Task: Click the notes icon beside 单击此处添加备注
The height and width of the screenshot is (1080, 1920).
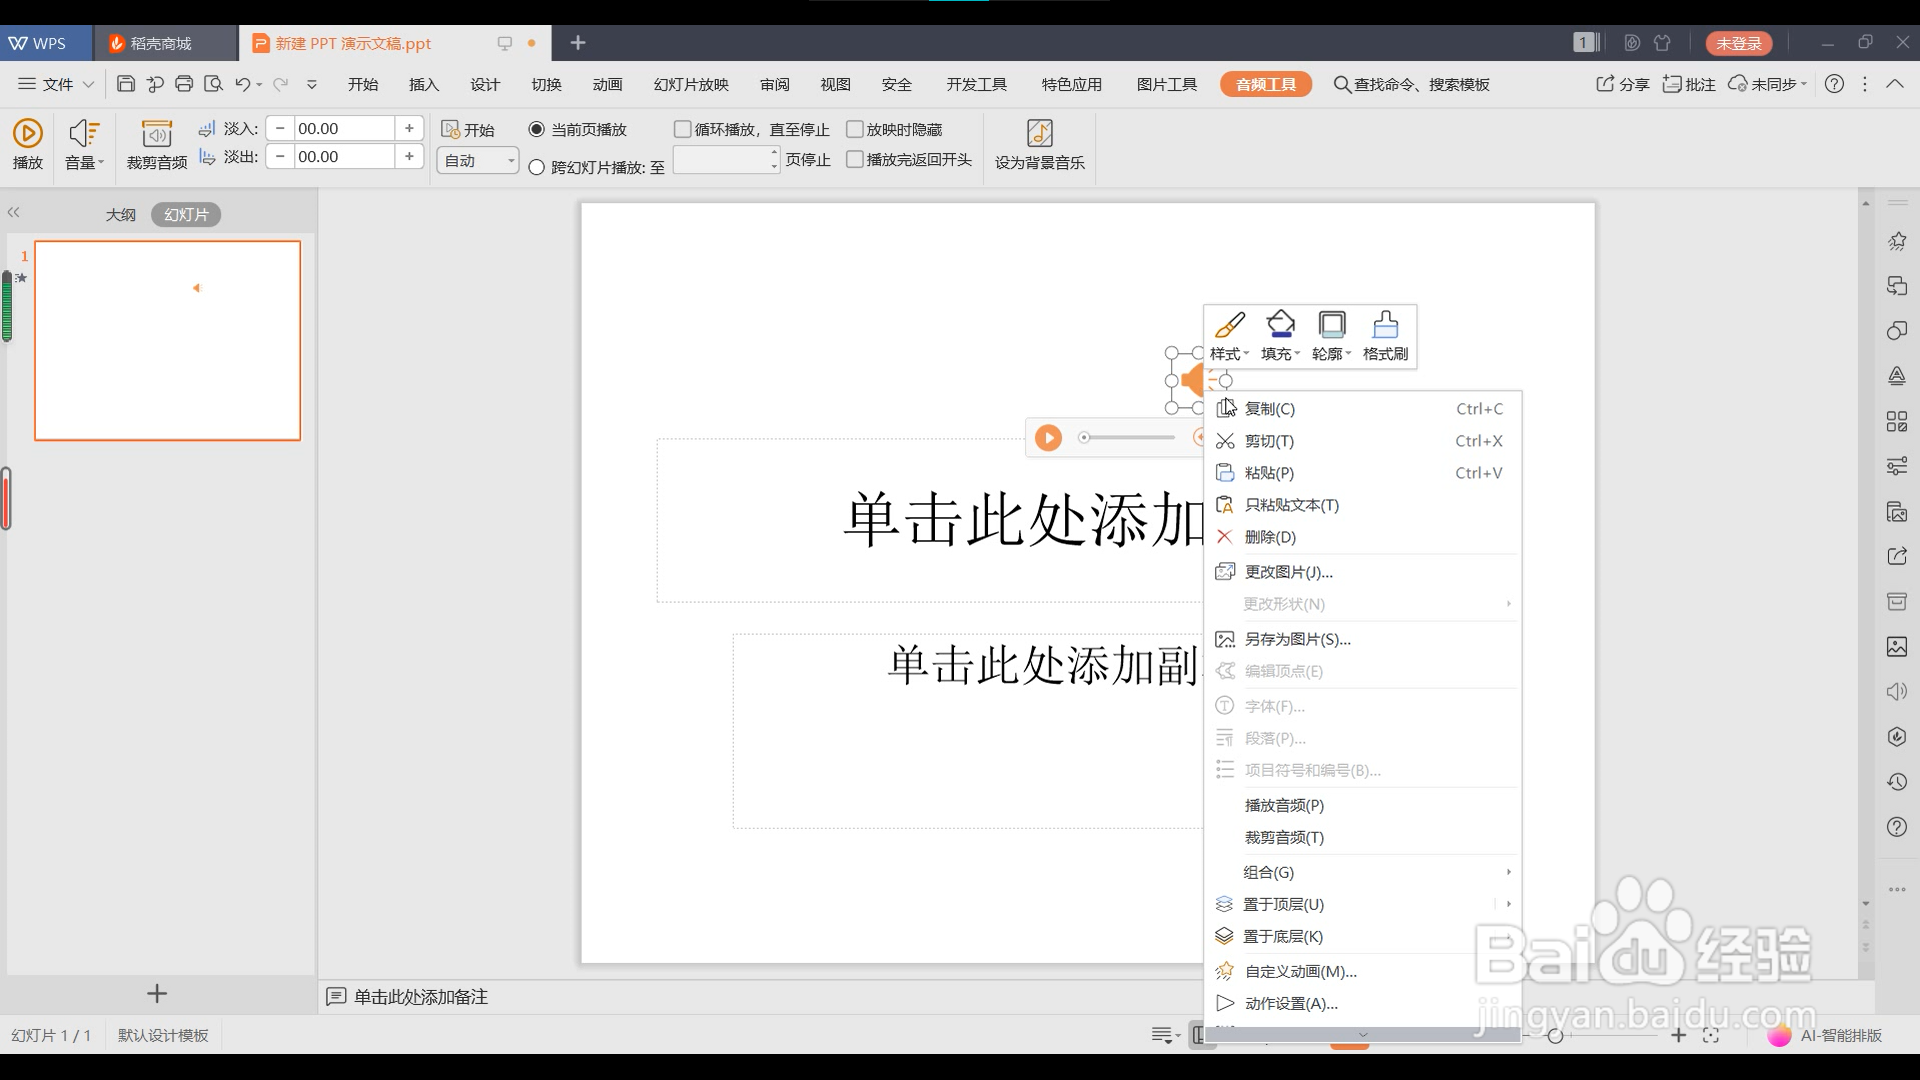Action: point(336,997)
